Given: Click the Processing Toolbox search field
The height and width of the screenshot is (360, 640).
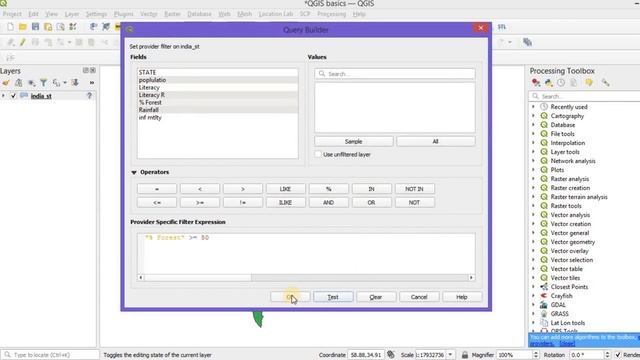Looking at the screenshot, I should coord(584,96).
